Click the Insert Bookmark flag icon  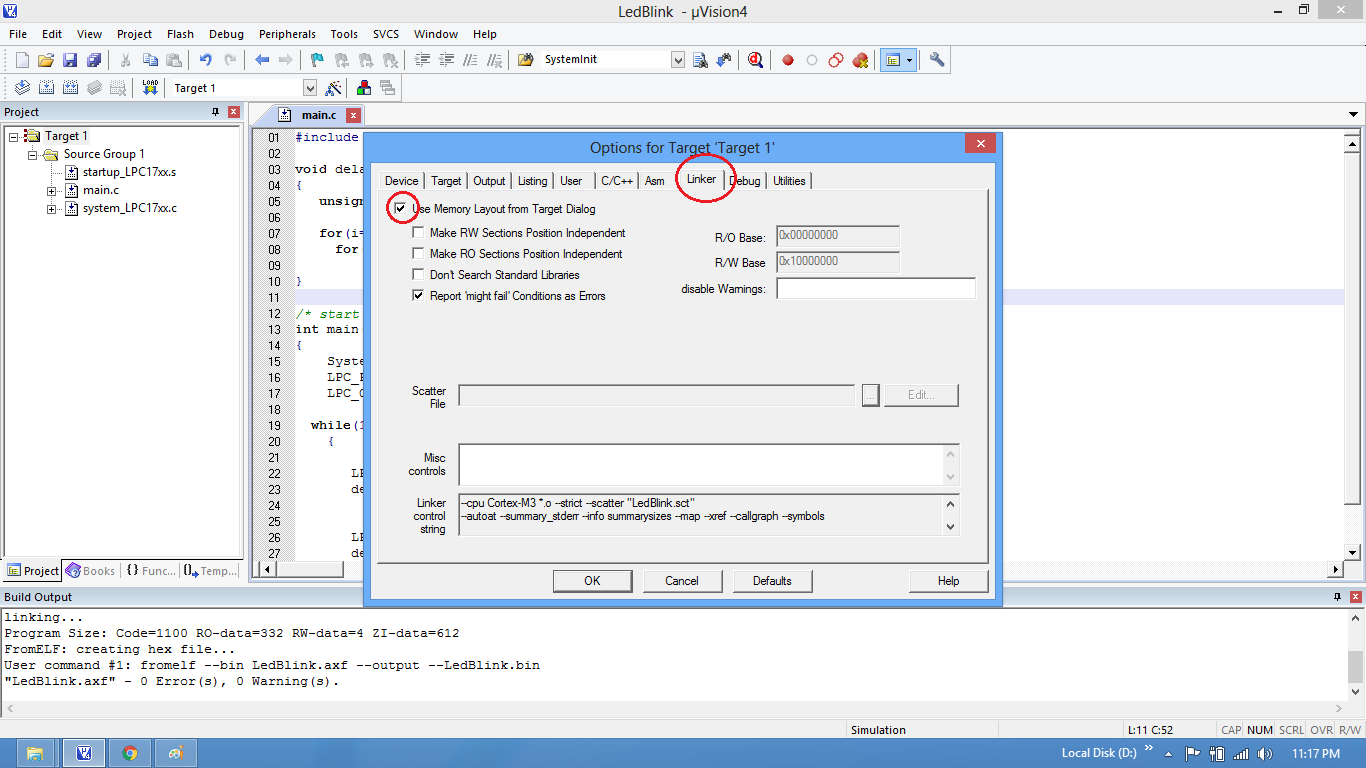point(317,60)
